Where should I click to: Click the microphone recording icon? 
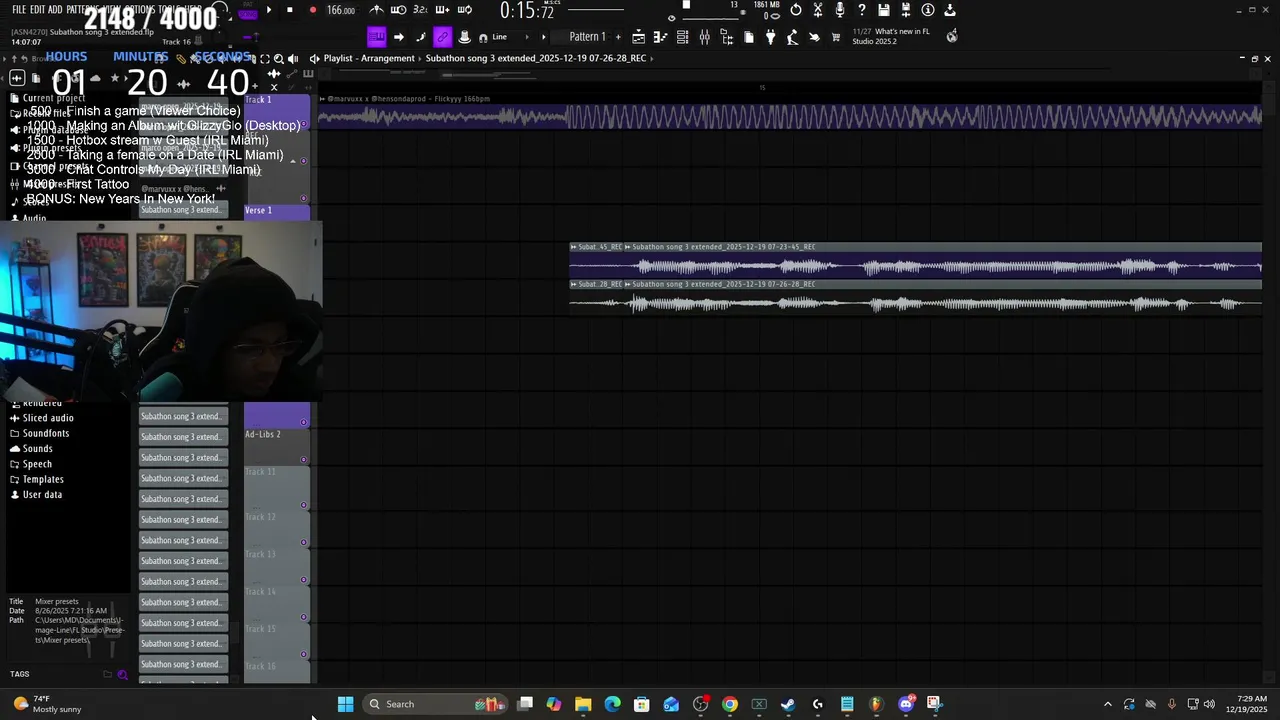tap(840, 10)
